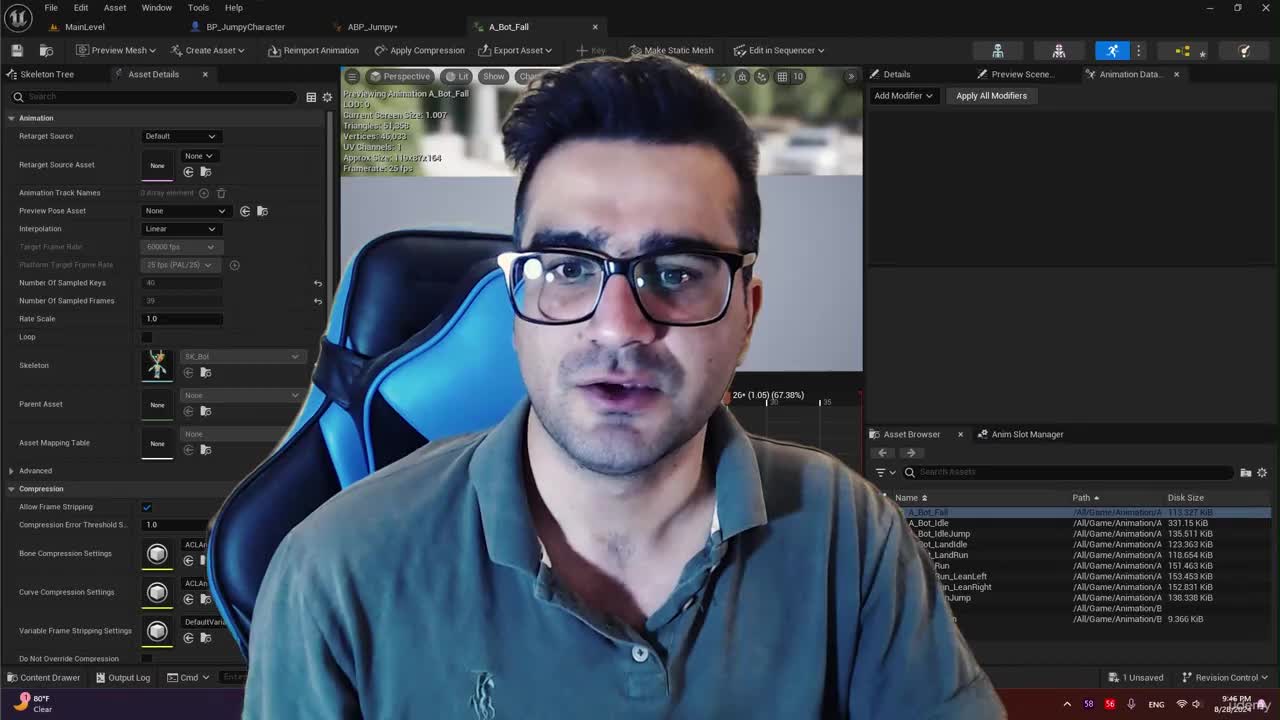Viewport: 1280px width, 720px height.
Task: Open Retarget Source dropdown
Action: [180, 136]
